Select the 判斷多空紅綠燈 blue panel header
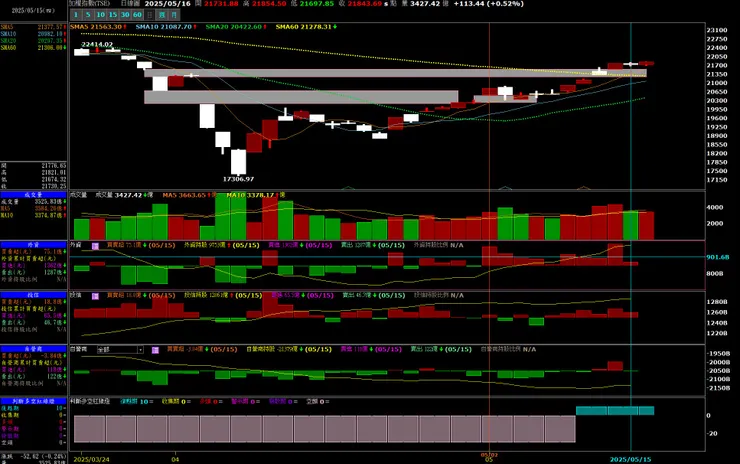The width and height of the screenshot is (740, 464). pos(34,401)
